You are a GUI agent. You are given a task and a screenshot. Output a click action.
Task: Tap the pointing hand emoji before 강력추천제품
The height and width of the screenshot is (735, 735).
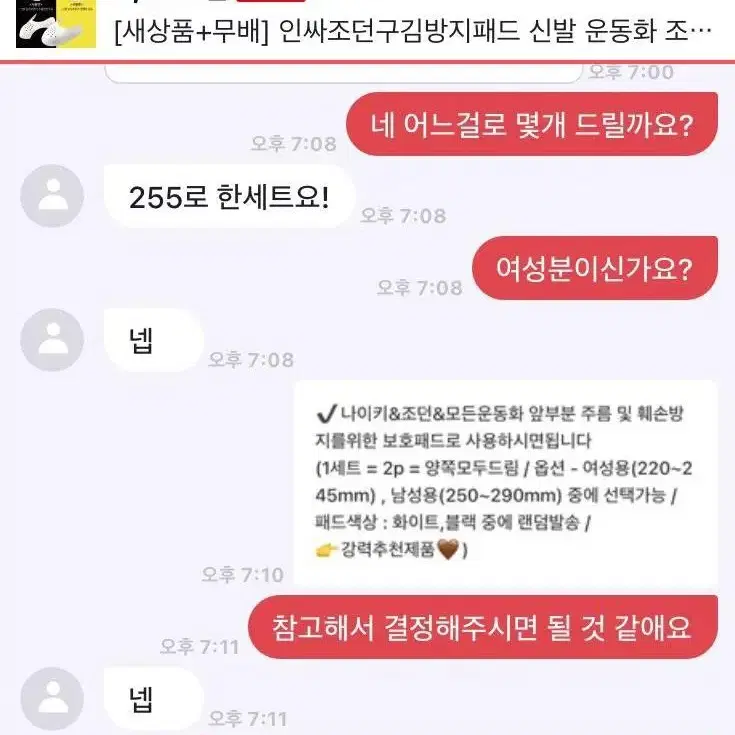click(x=326, y=549)
